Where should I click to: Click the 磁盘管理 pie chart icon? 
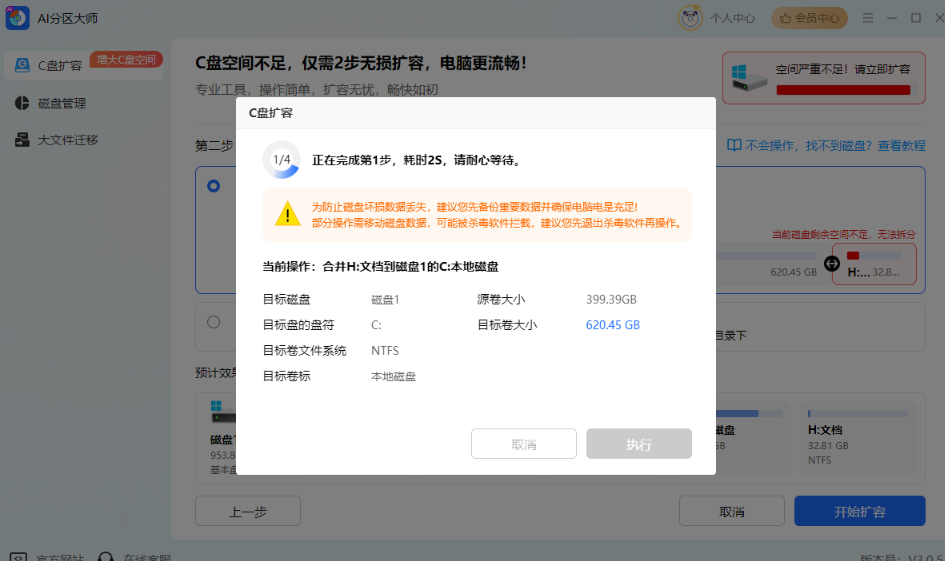(x=22, y=103)
